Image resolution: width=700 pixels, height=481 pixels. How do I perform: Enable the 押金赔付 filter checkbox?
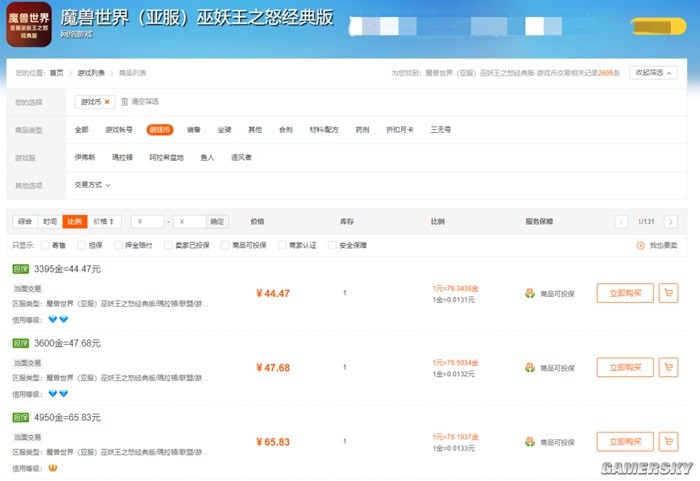(x=118, y=245)
